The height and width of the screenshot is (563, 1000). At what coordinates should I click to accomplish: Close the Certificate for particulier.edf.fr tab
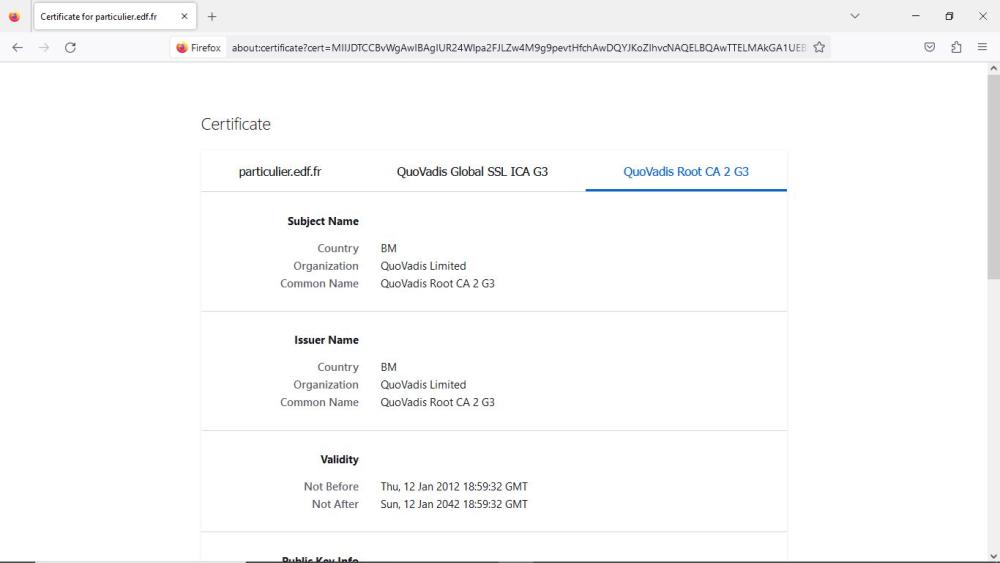[x=184, y=17]
